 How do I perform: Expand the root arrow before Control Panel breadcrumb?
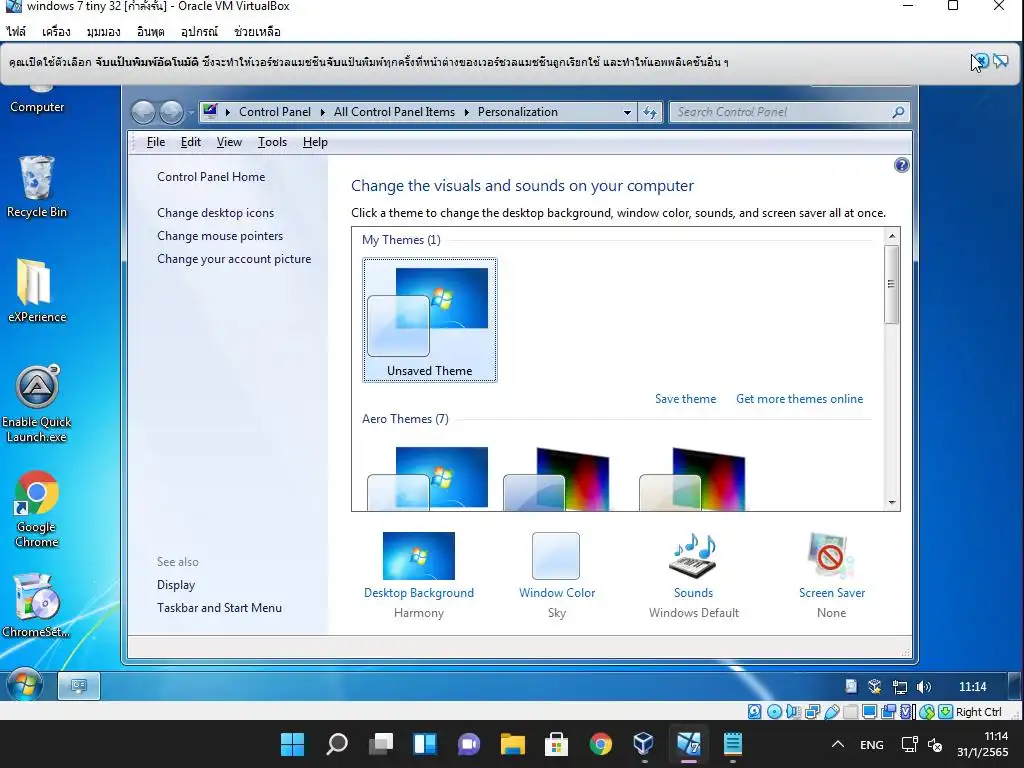tap(228, 112)
